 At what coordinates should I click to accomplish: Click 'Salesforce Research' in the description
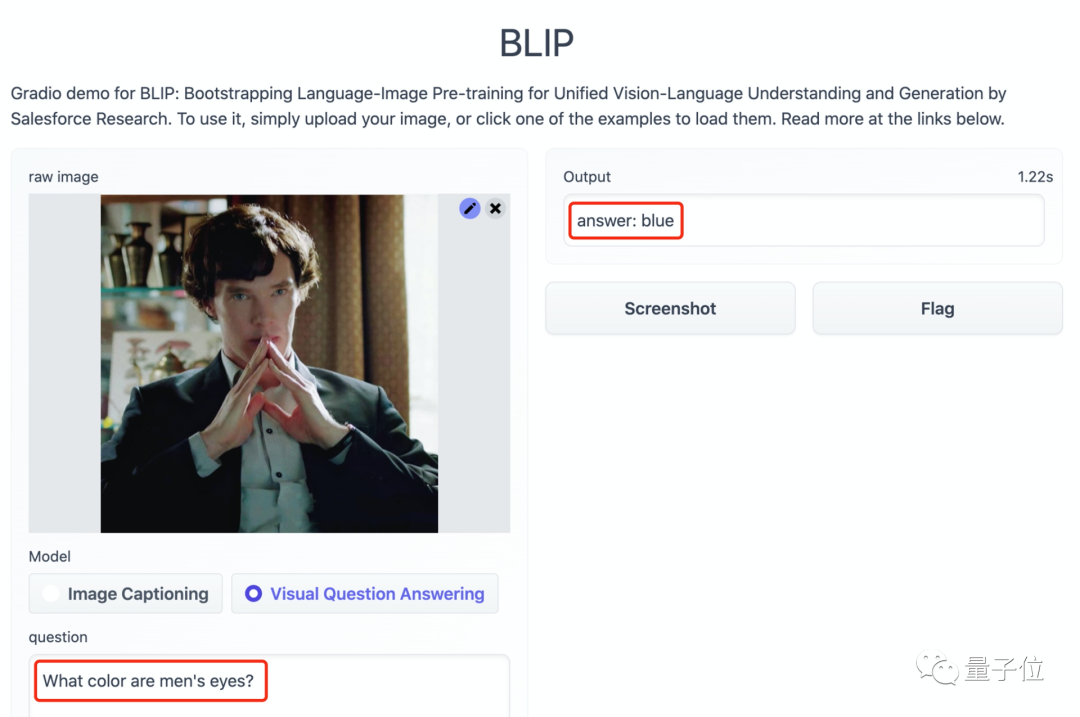pos(90,119)
